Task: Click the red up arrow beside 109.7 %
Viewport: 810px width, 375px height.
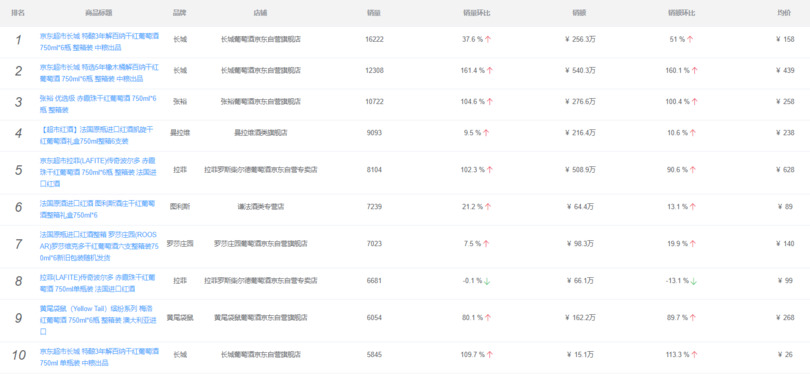Action: coord(490,355)
